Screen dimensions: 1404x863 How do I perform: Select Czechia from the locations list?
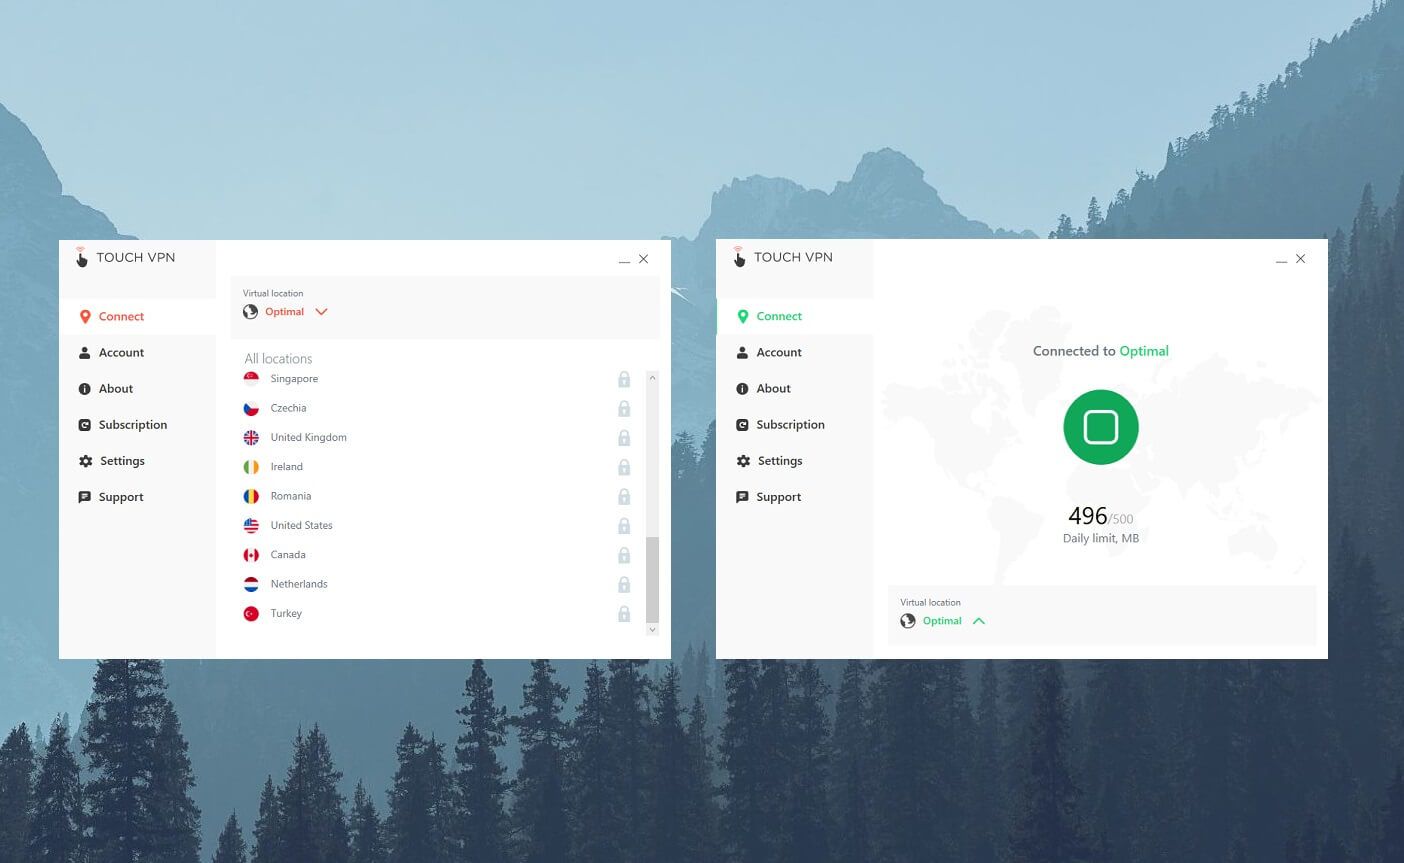tap(438, 408)
